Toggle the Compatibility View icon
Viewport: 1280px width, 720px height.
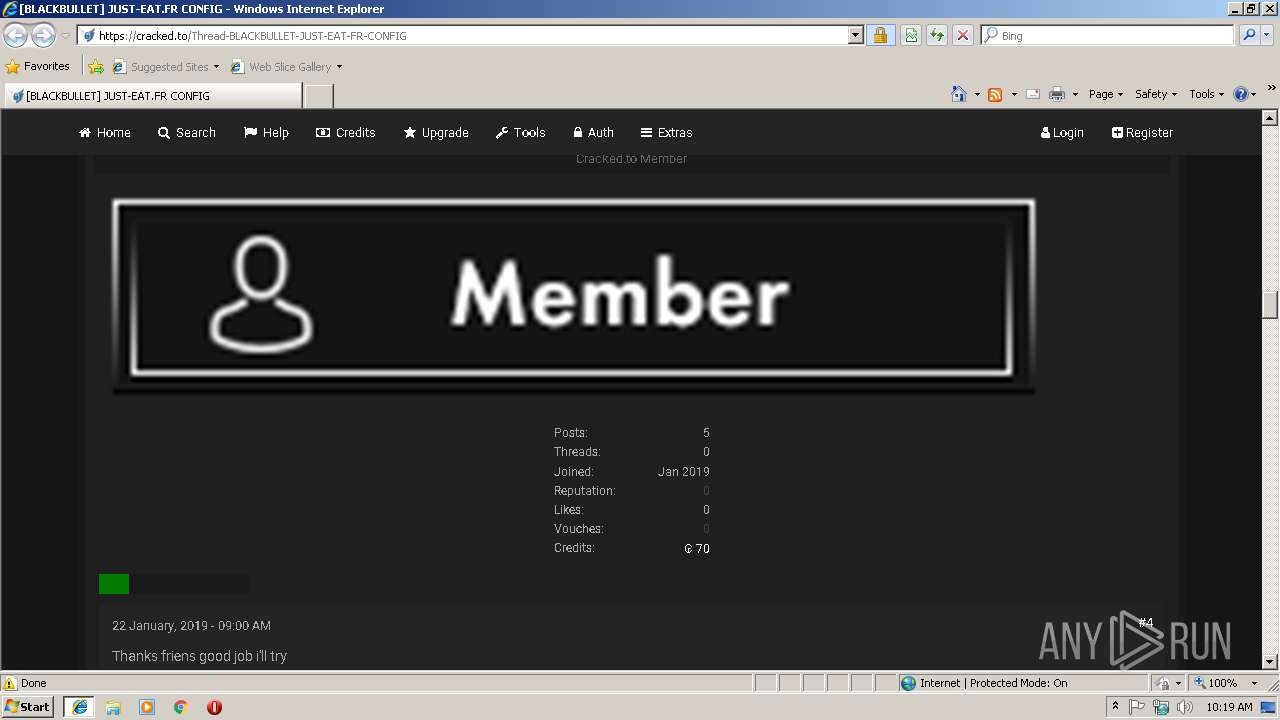tap(911, 36)
